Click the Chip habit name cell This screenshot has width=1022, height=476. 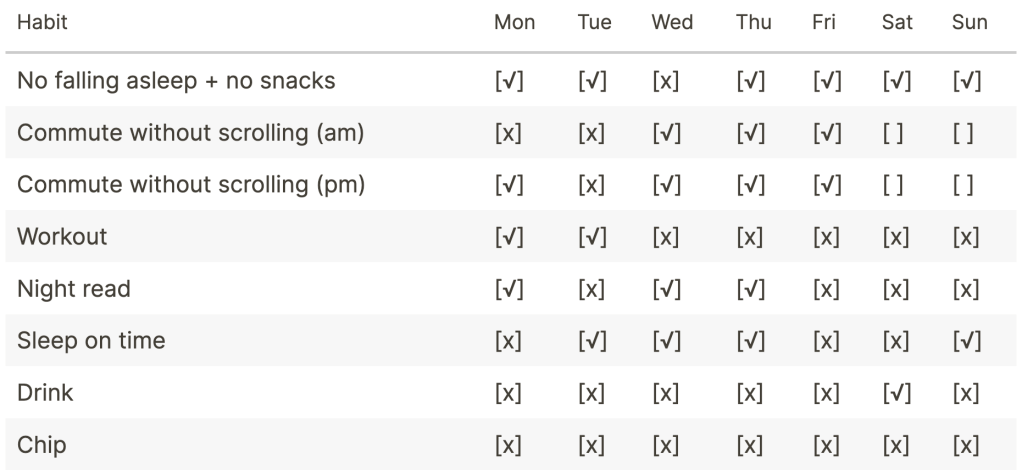(42, 445)
